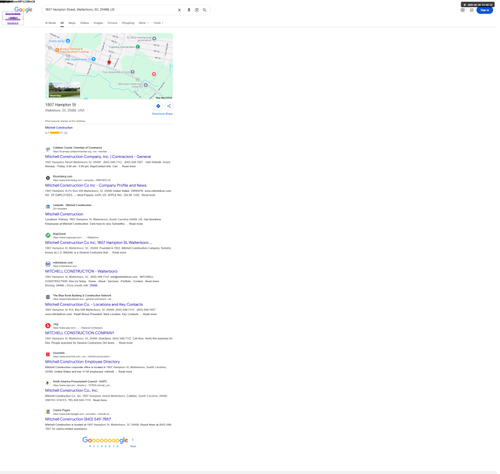The image size is (500, 474).
Task: Expand the More dropdown
Action: (x=143, y=23)
